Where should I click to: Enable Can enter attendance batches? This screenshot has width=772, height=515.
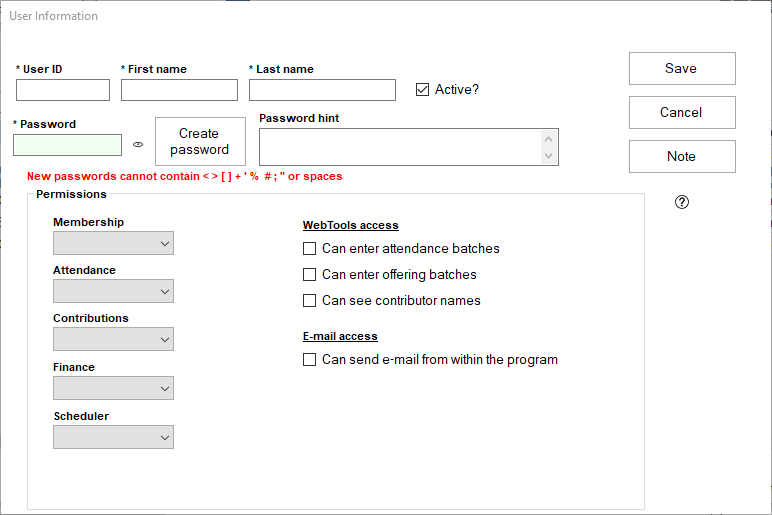coord(310,249)
